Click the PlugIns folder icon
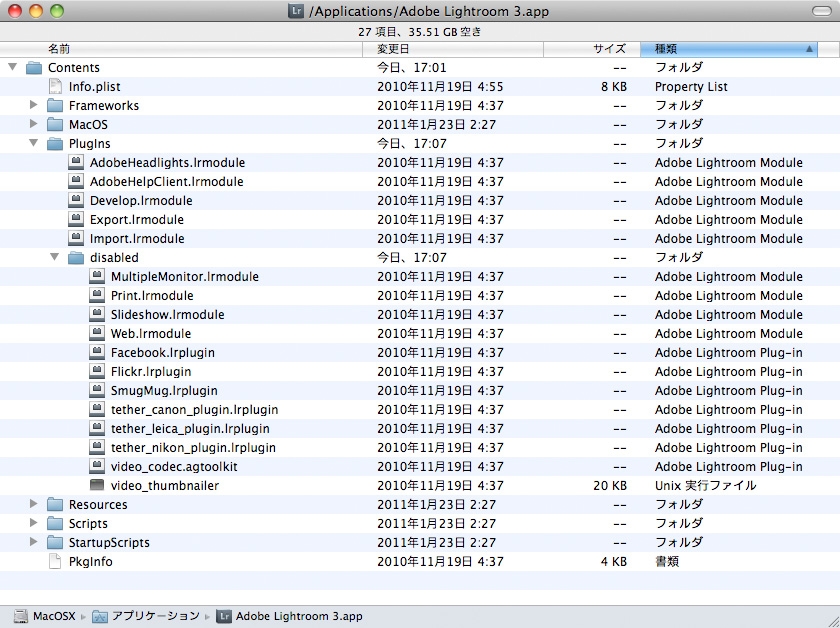 [x=55, y=144]
